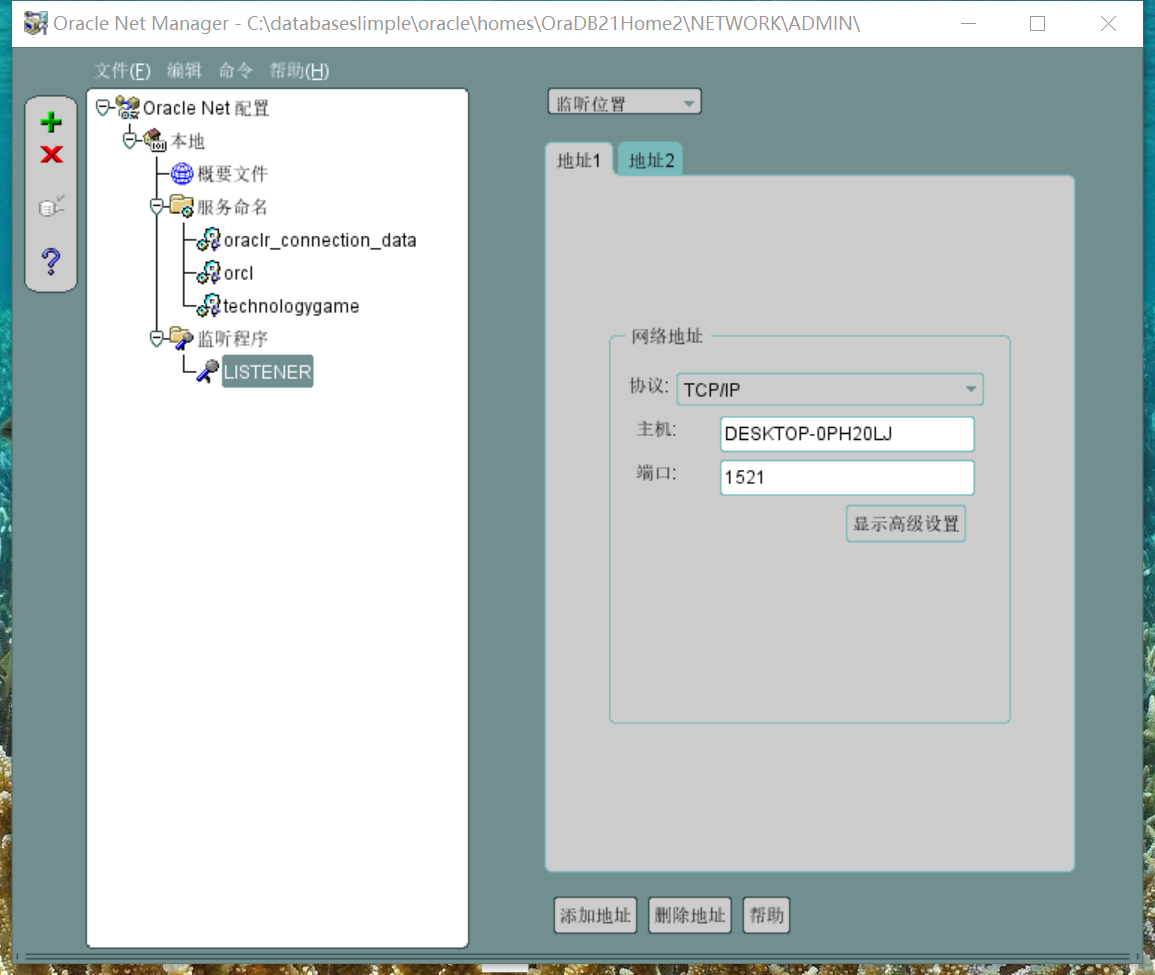Open the 监听位置 dropdown
This screenshot has height=975, width=1155.
(625, 102)
